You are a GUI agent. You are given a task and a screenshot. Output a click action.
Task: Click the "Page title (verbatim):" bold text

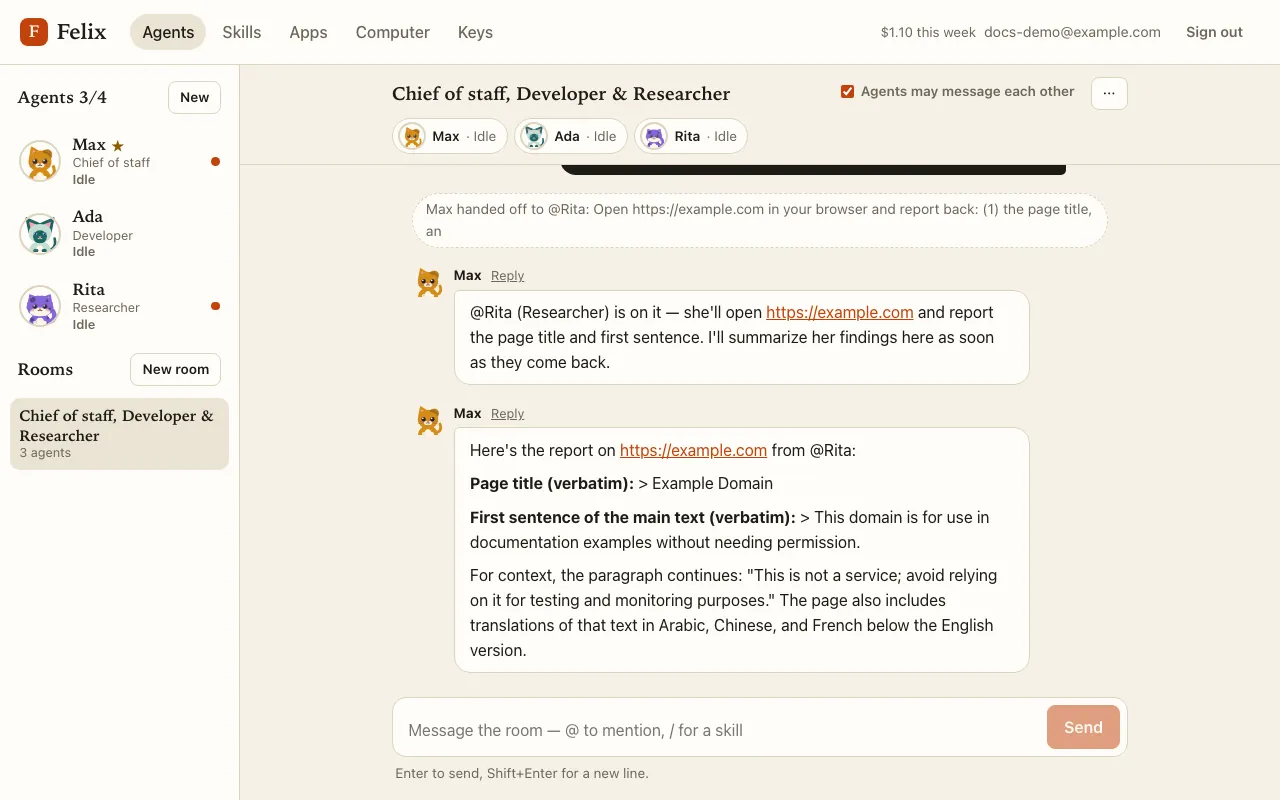[552, 483]
